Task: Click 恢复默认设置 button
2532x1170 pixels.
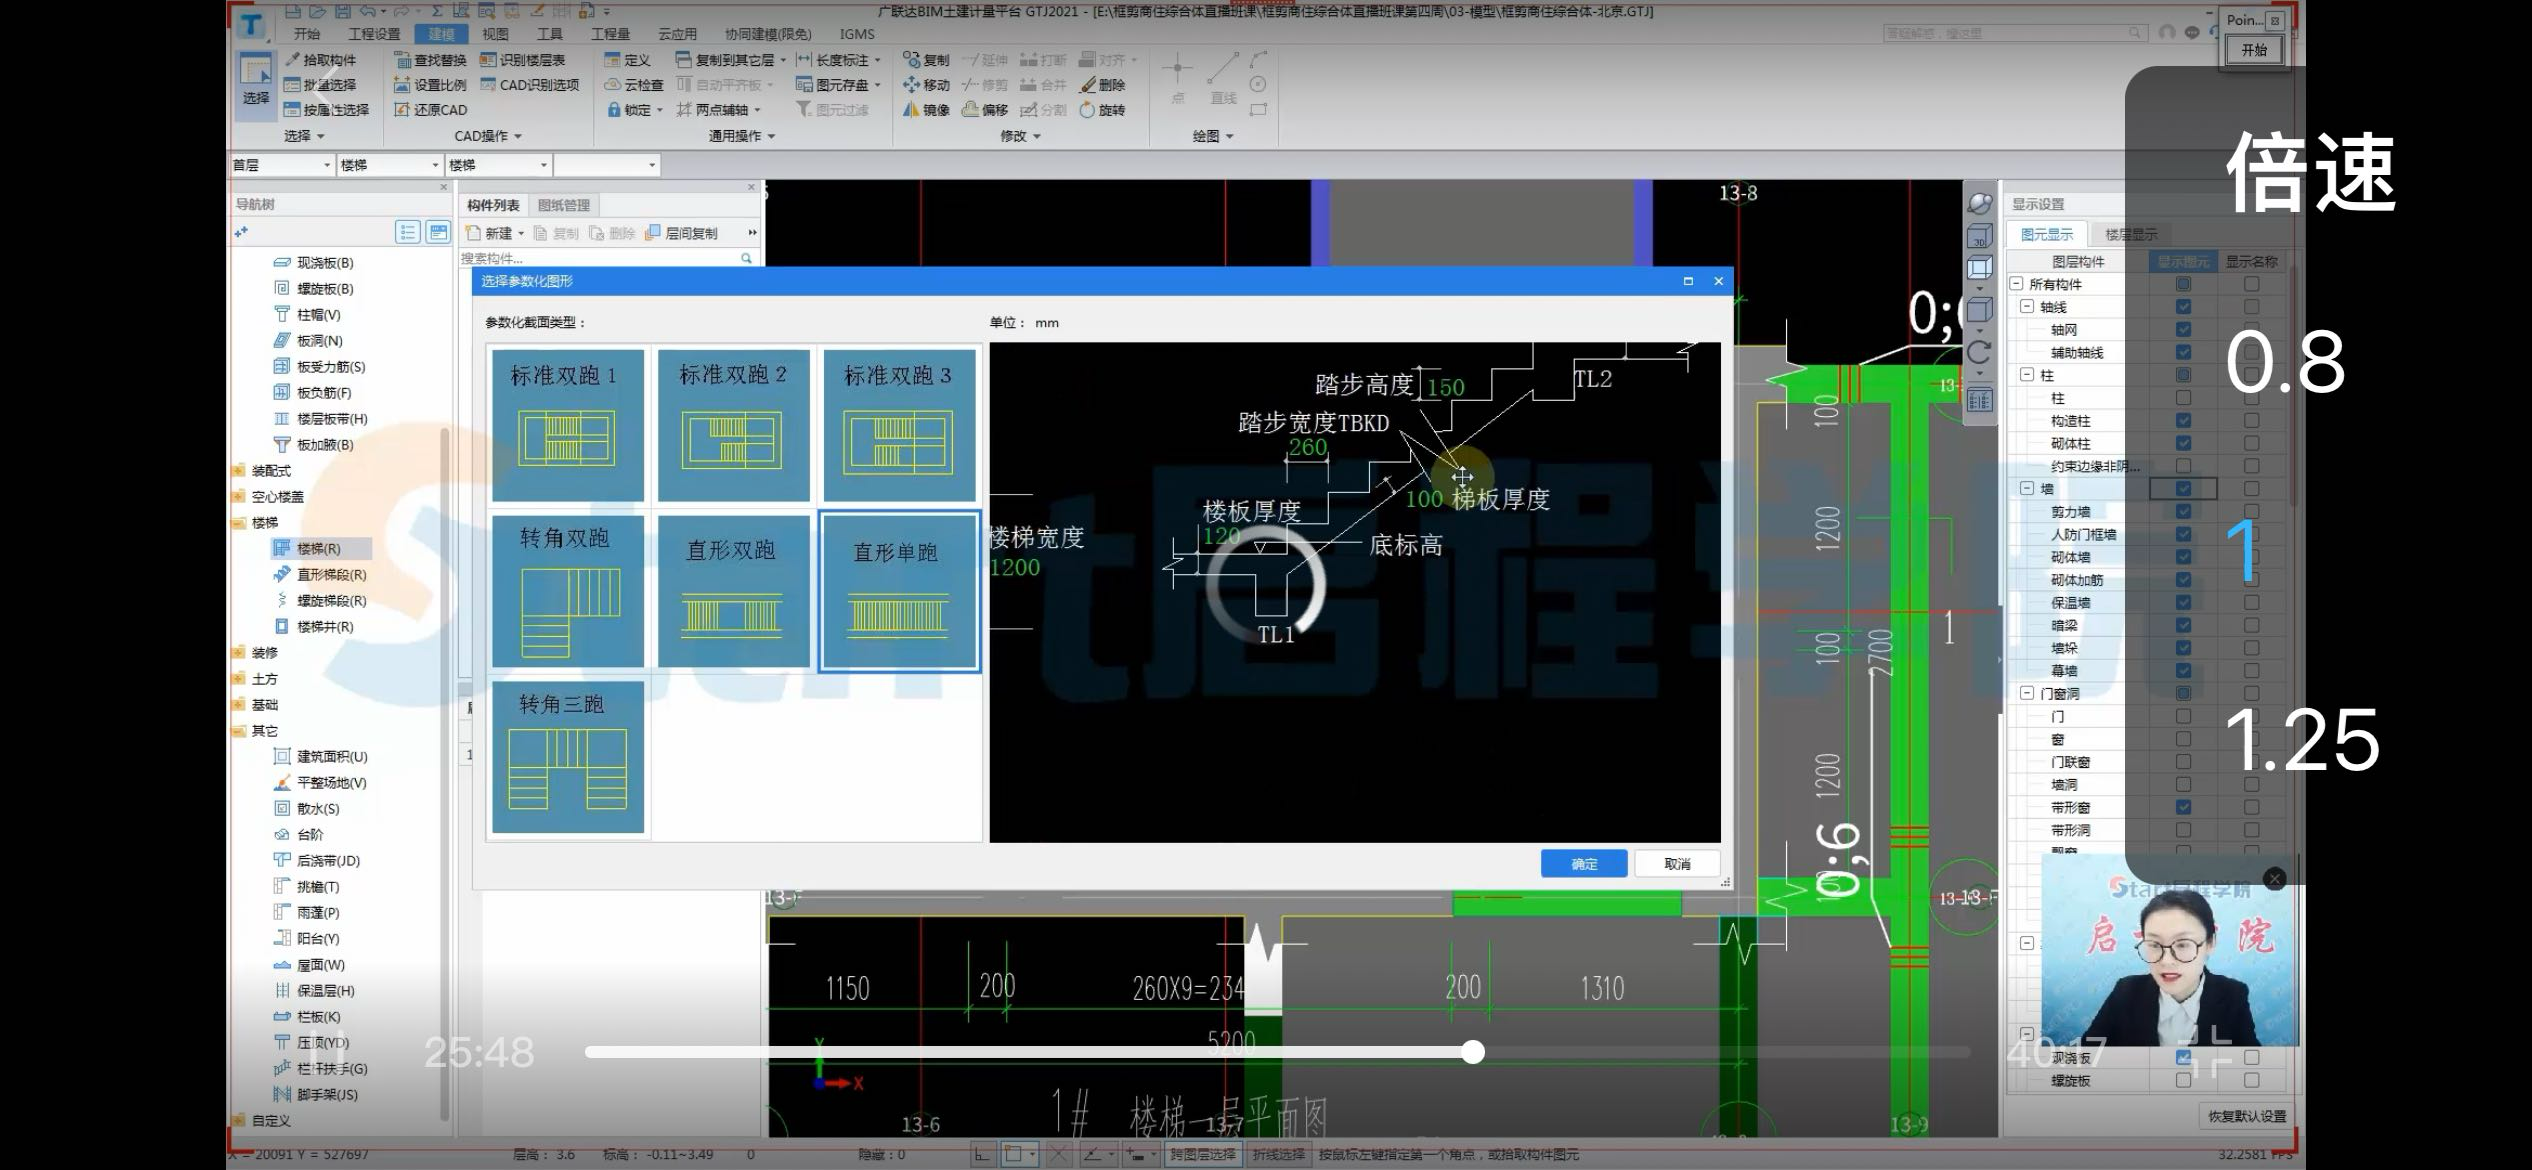Action: (2246, 1116)
